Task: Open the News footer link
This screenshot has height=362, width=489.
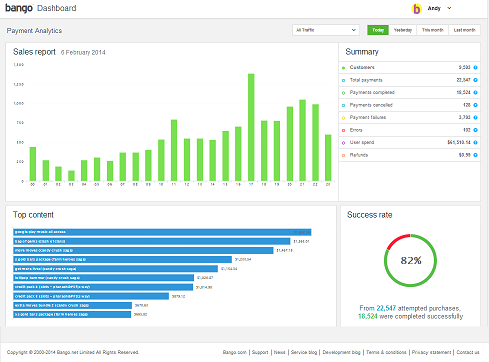Action: pos(280,352)
